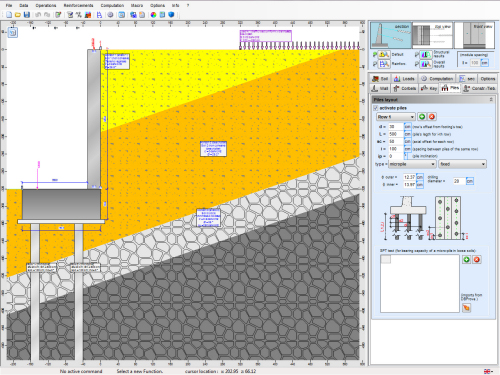Toggle the activate piles checkbox
The image size is (500, 375).
click(376, 108)
